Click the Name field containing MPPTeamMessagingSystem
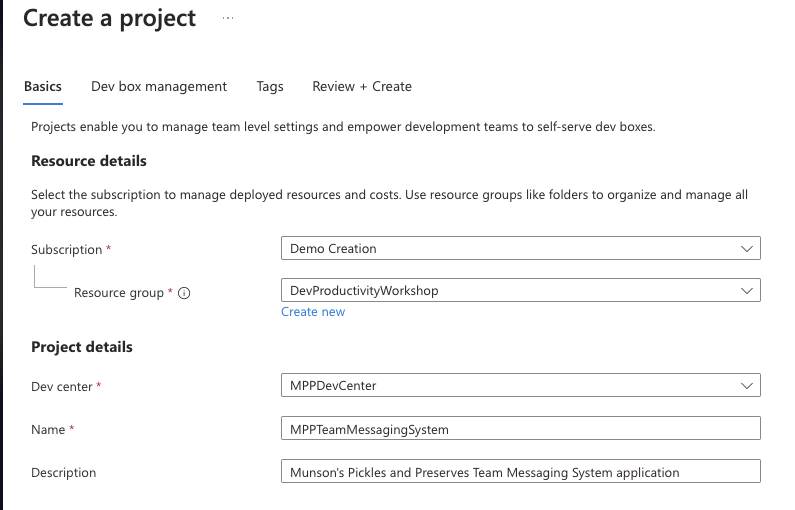795x510 pixels. [x=521, y=428]
